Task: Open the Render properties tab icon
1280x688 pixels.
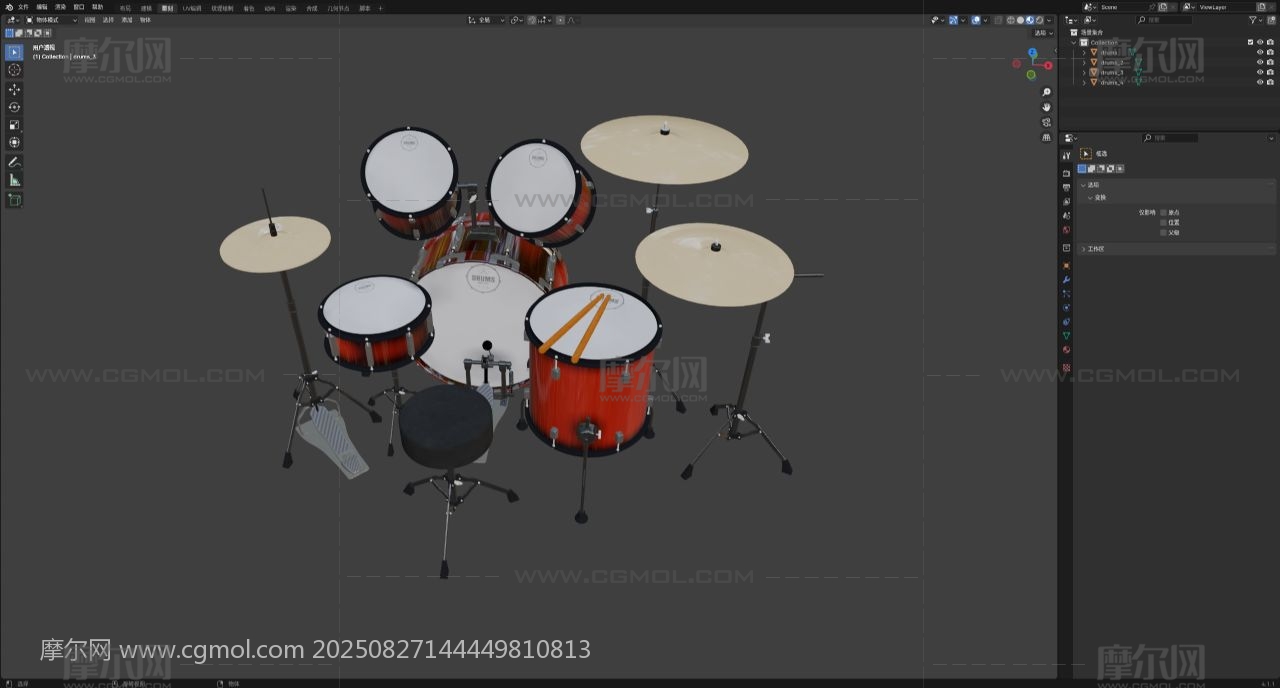Action: pos(1066,174)
